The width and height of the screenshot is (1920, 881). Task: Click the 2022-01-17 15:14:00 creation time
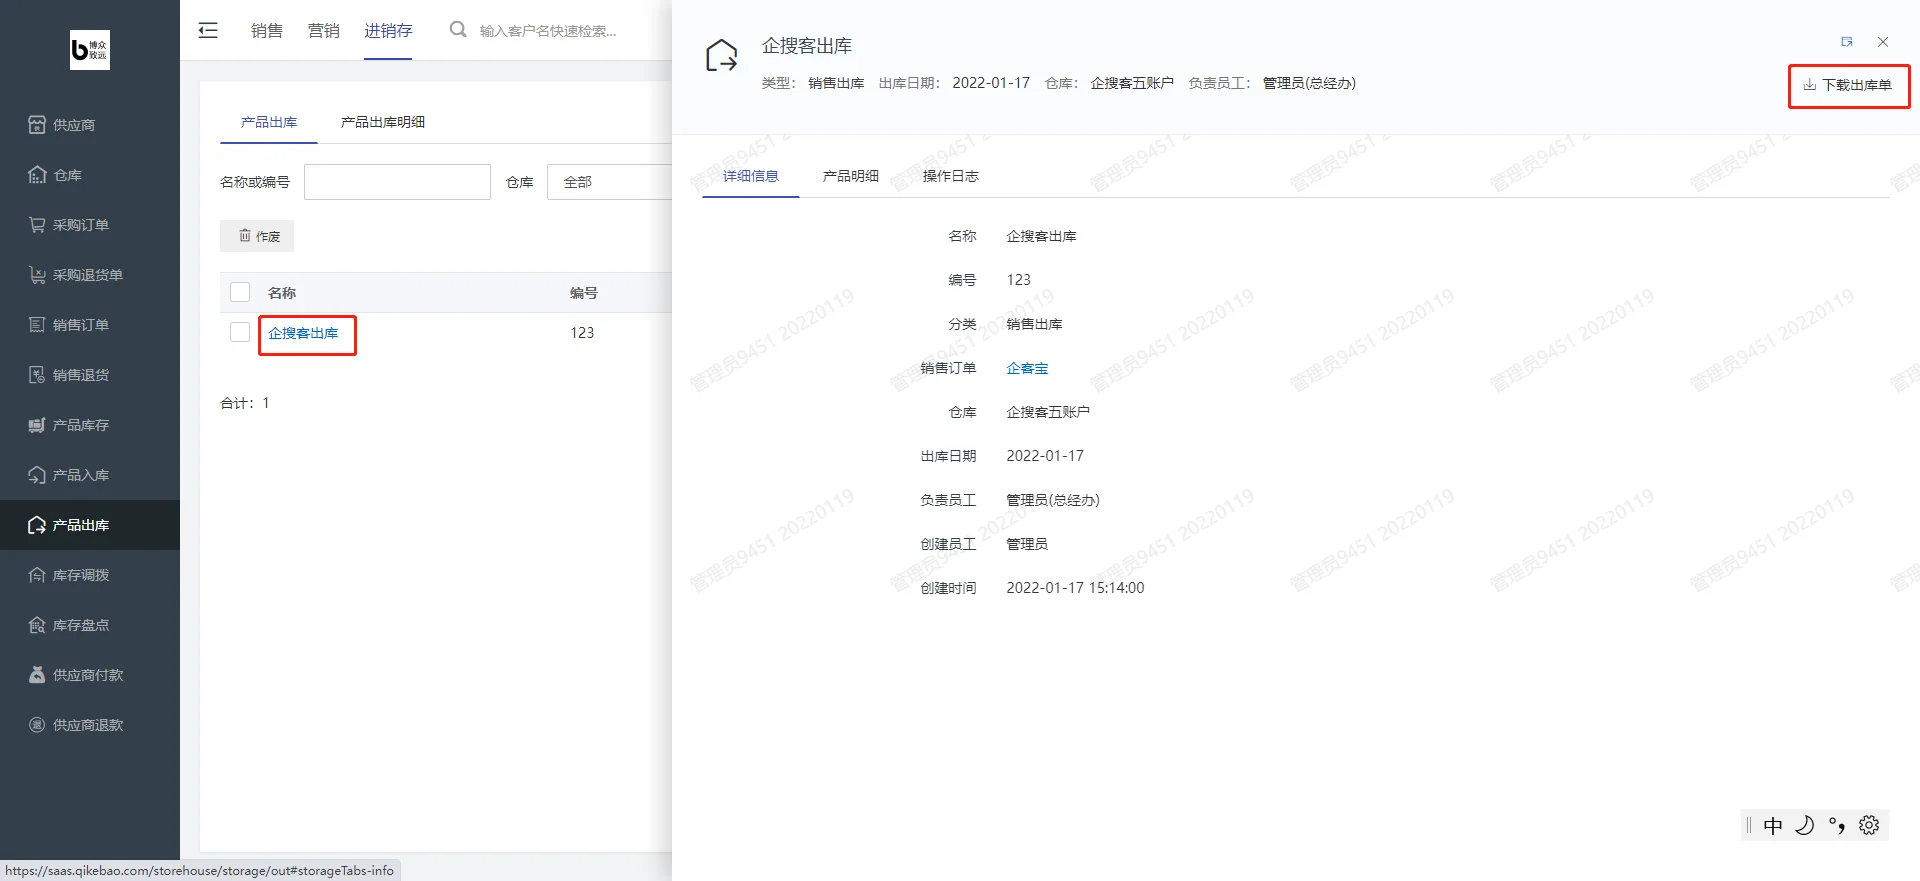click(x=1075, y=588)
